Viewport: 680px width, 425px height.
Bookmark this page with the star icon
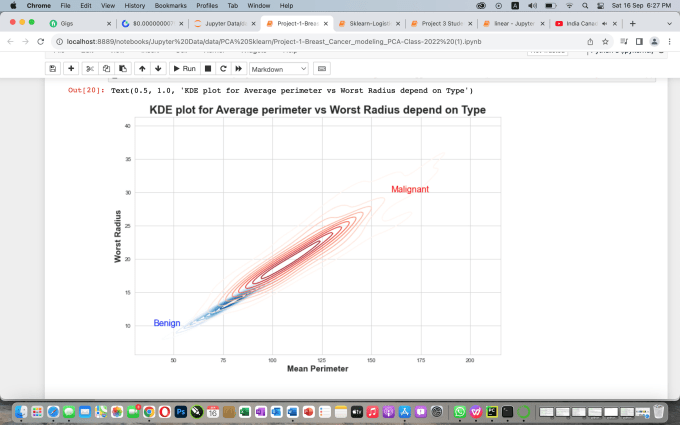coord(605,42)
